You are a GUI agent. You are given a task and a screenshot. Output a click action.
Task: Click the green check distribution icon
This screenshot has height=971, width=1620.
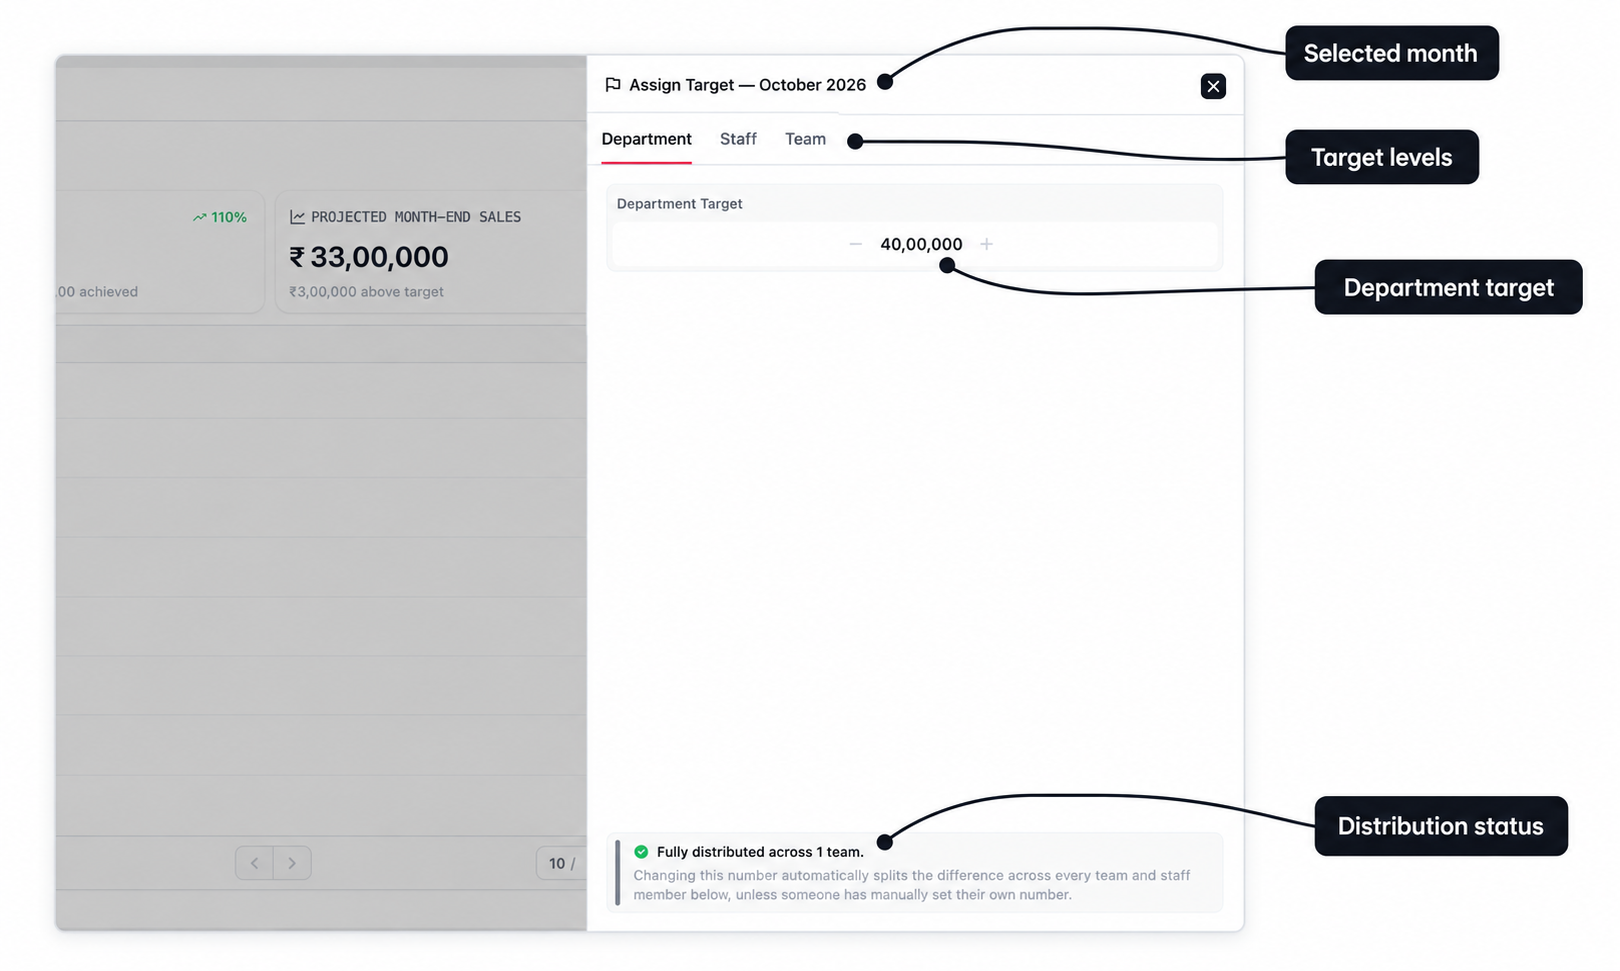(641, 852)
